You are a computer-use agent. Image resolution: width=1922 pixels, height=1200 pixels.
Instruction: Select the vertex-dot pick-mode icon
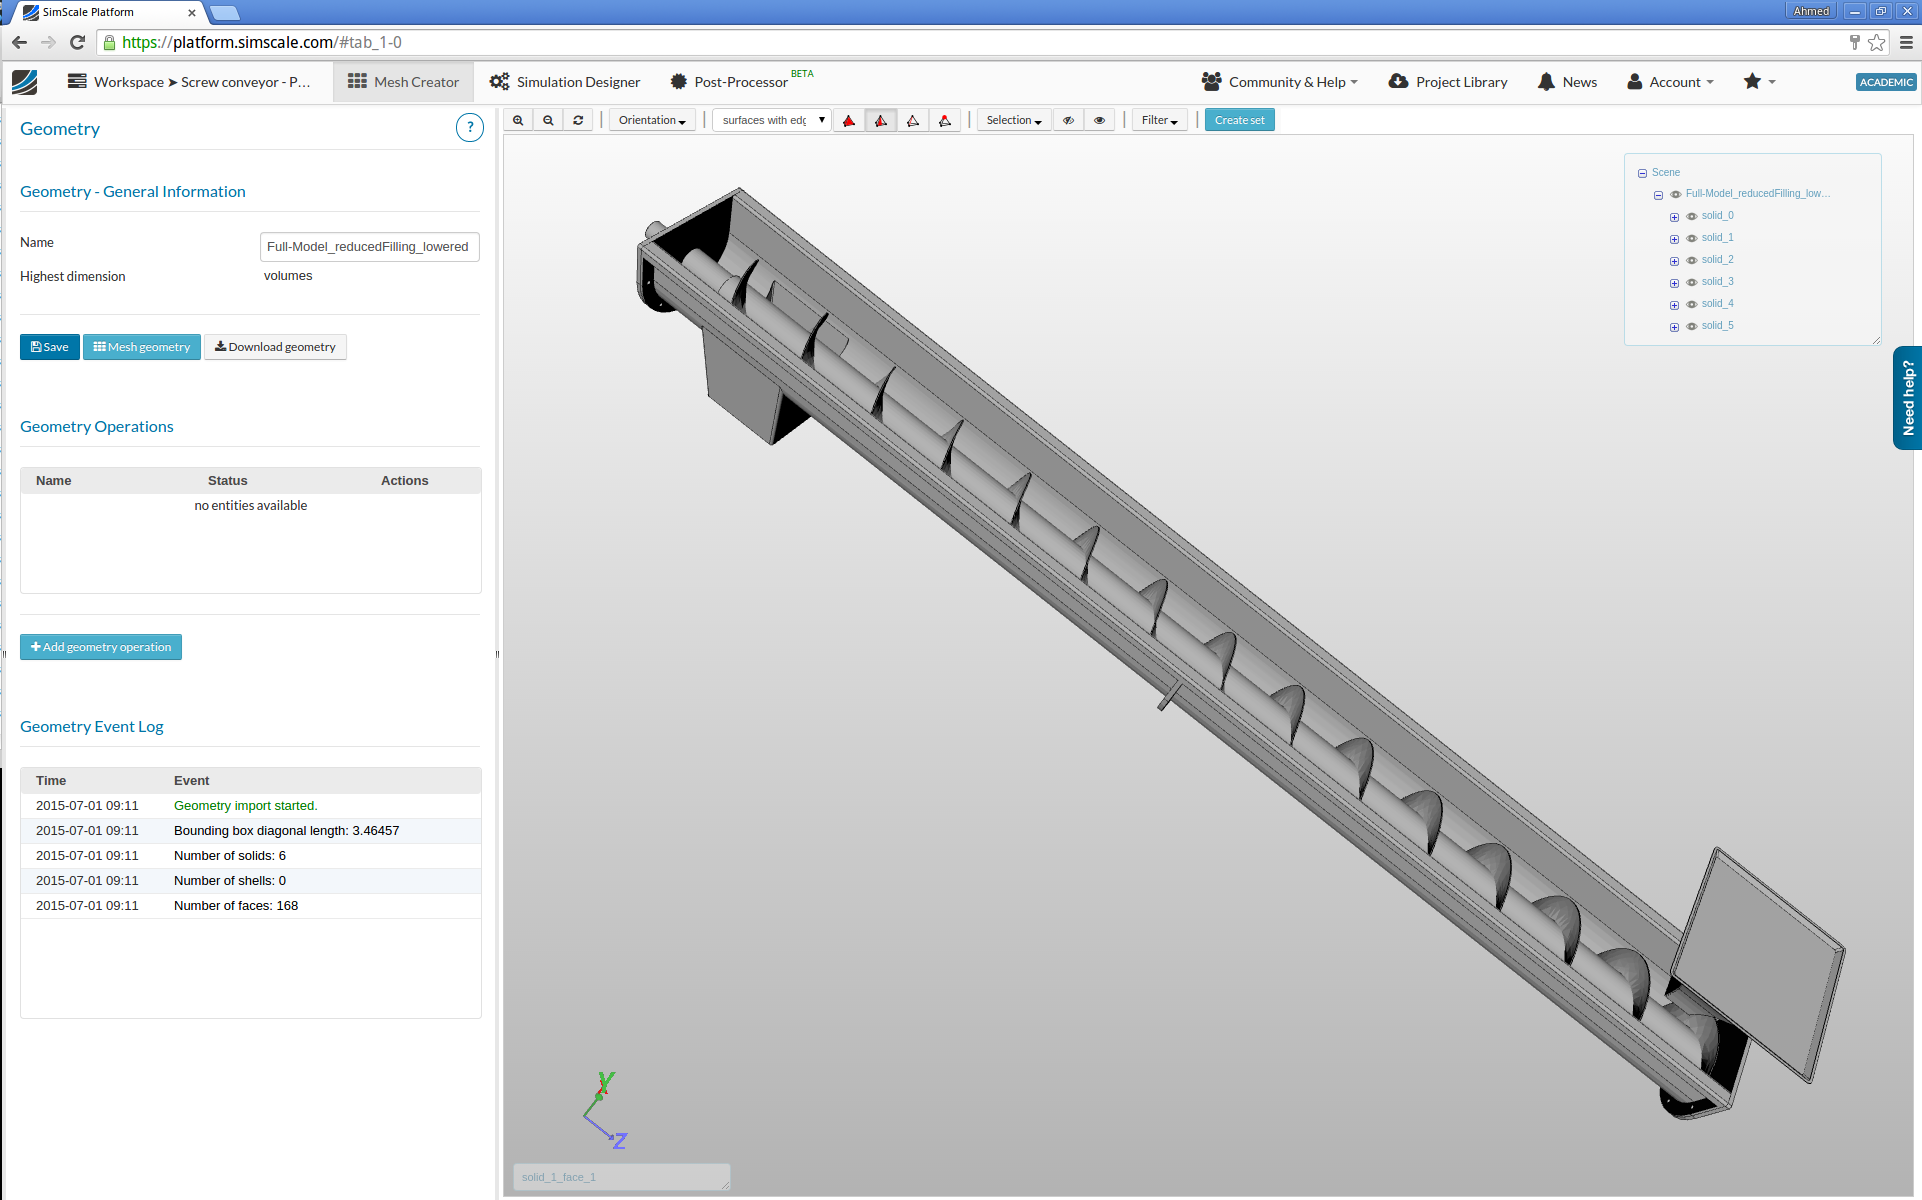pos(945,121)
